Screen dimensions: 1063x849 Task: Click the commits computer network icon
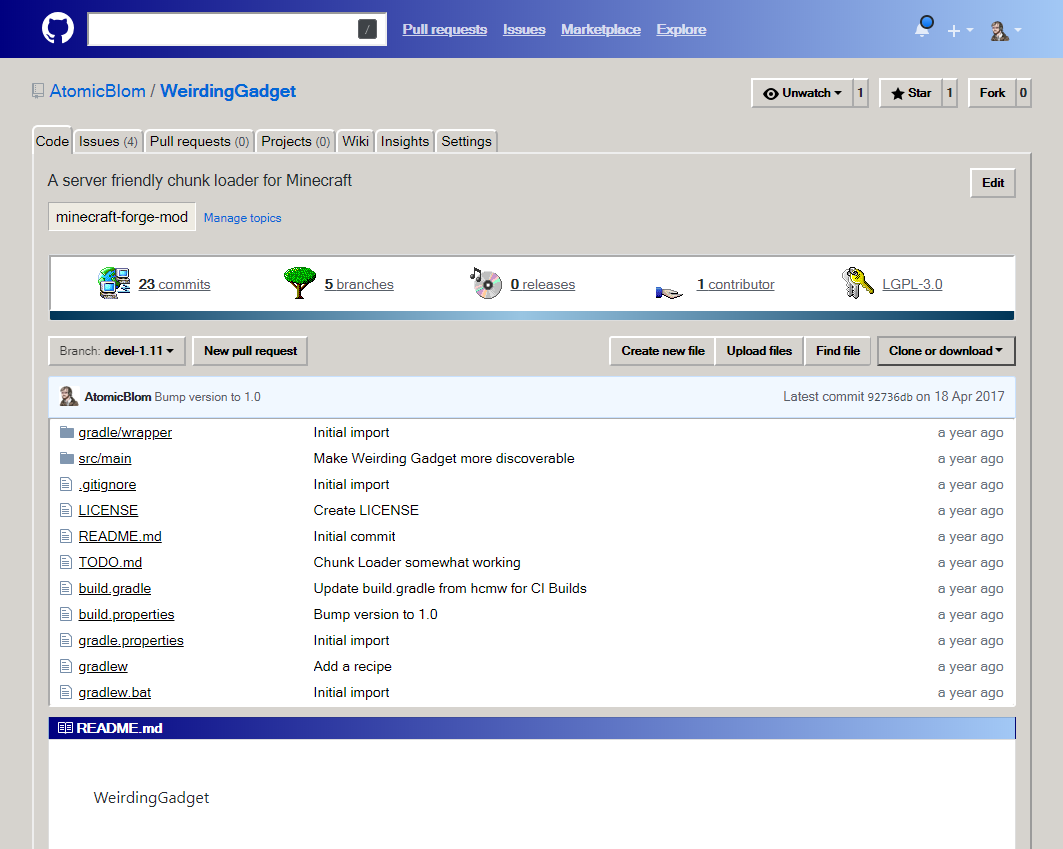pyautogui.click(x=114, y=283)
